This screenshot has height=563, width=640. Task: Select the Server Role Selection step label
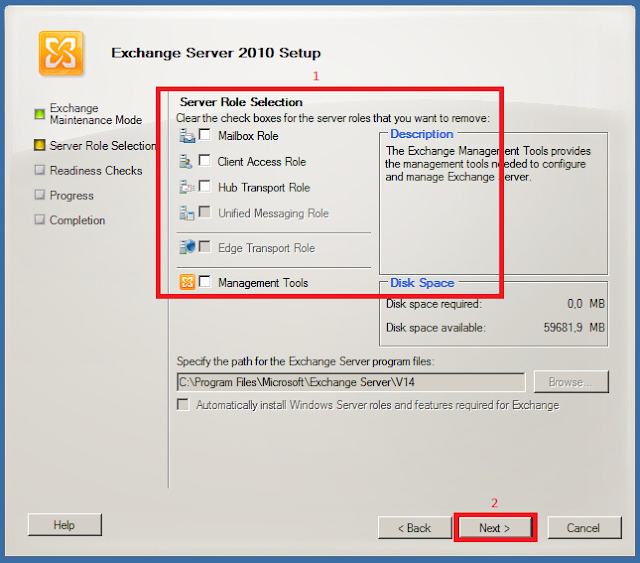coord(102,145)
